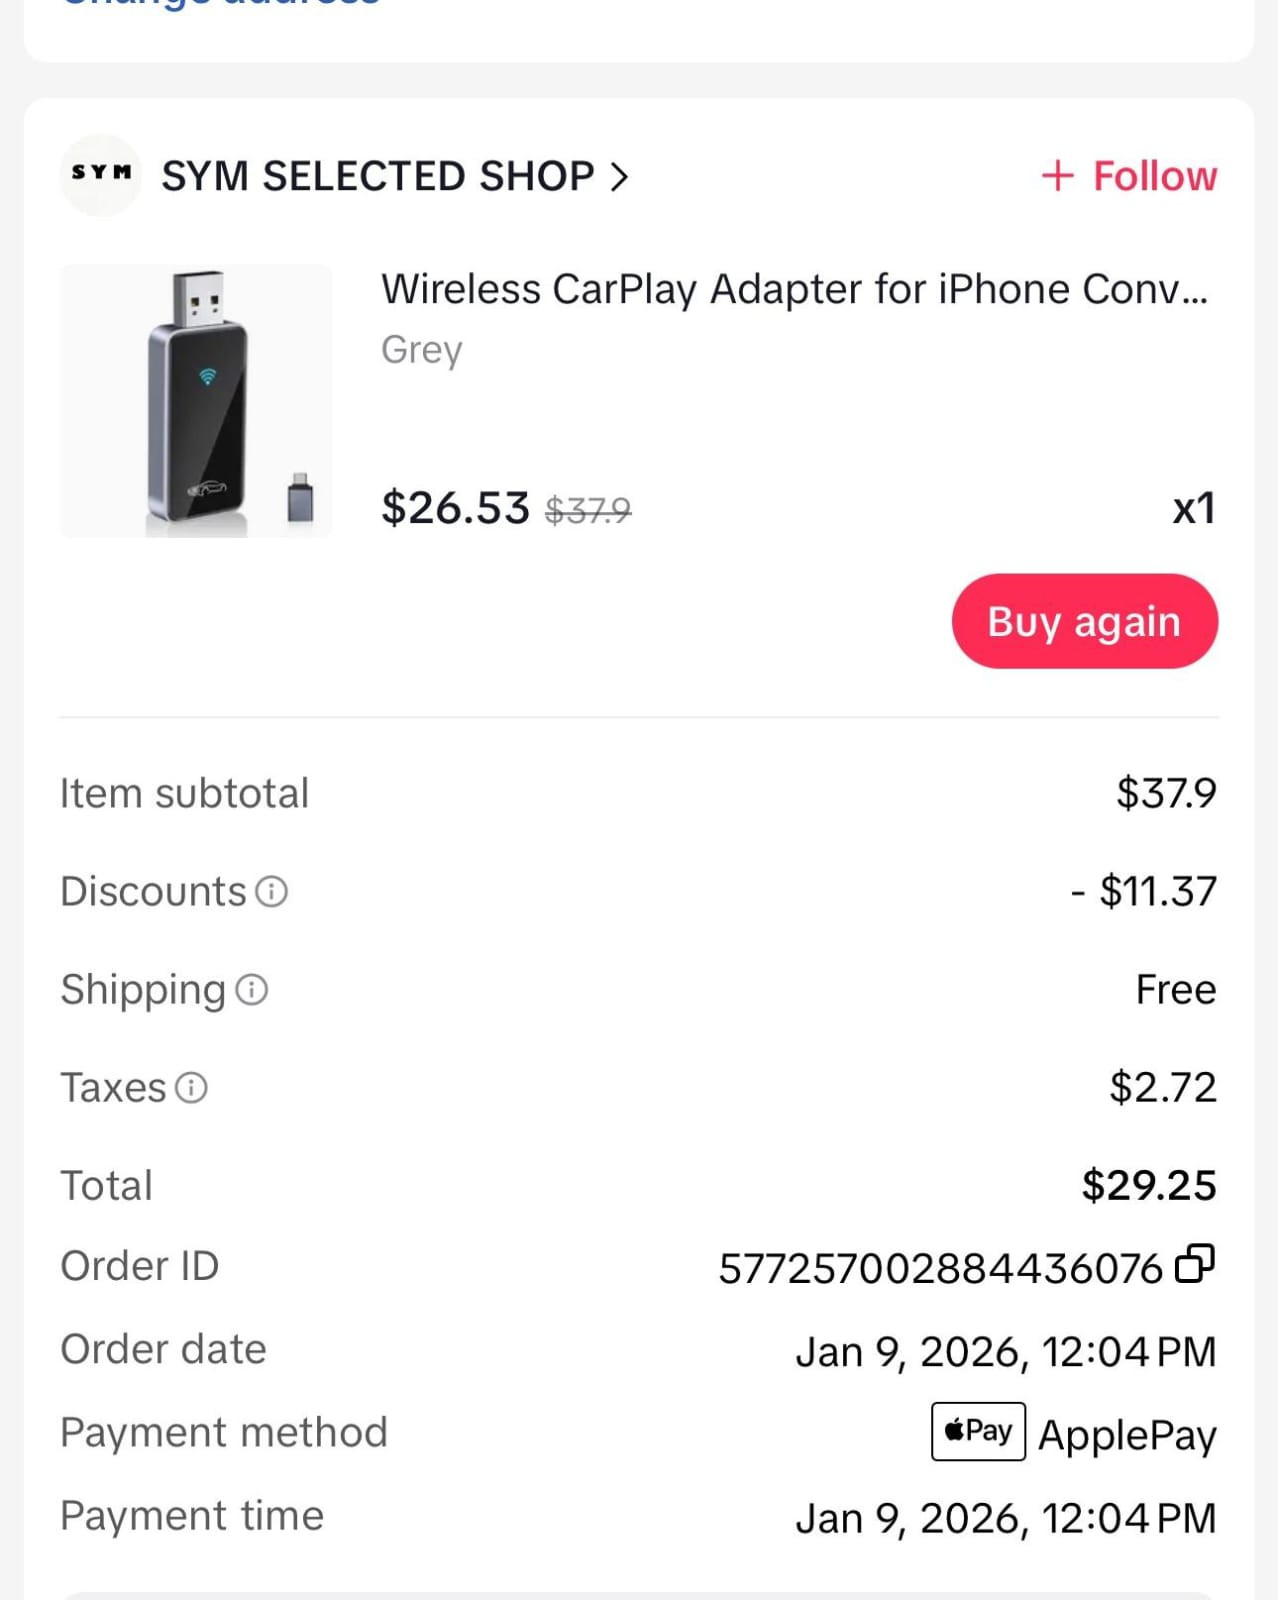Tap the Change address link
This screenshot has width=1278, height=1600.
point(220,3)
